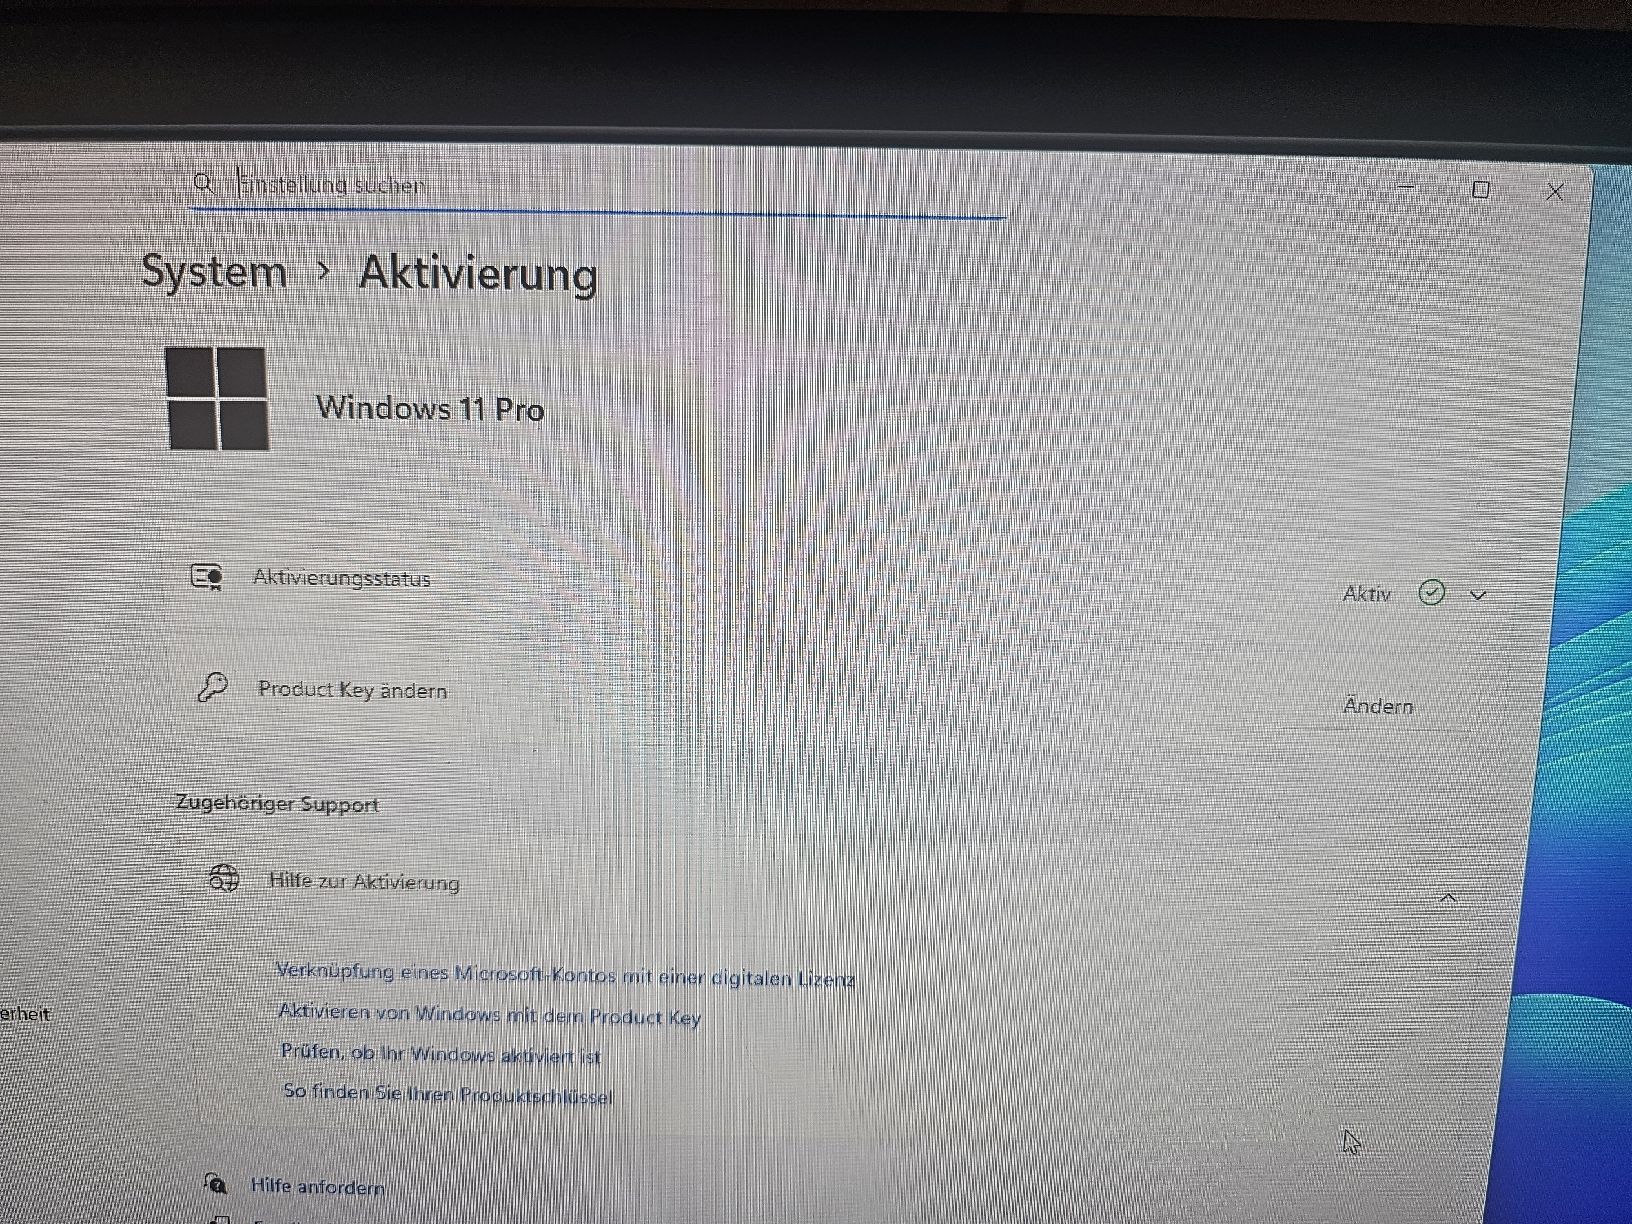Screen dimensions: 1632x1224
Task: Minimize the Settings window
Action: 1407,187
